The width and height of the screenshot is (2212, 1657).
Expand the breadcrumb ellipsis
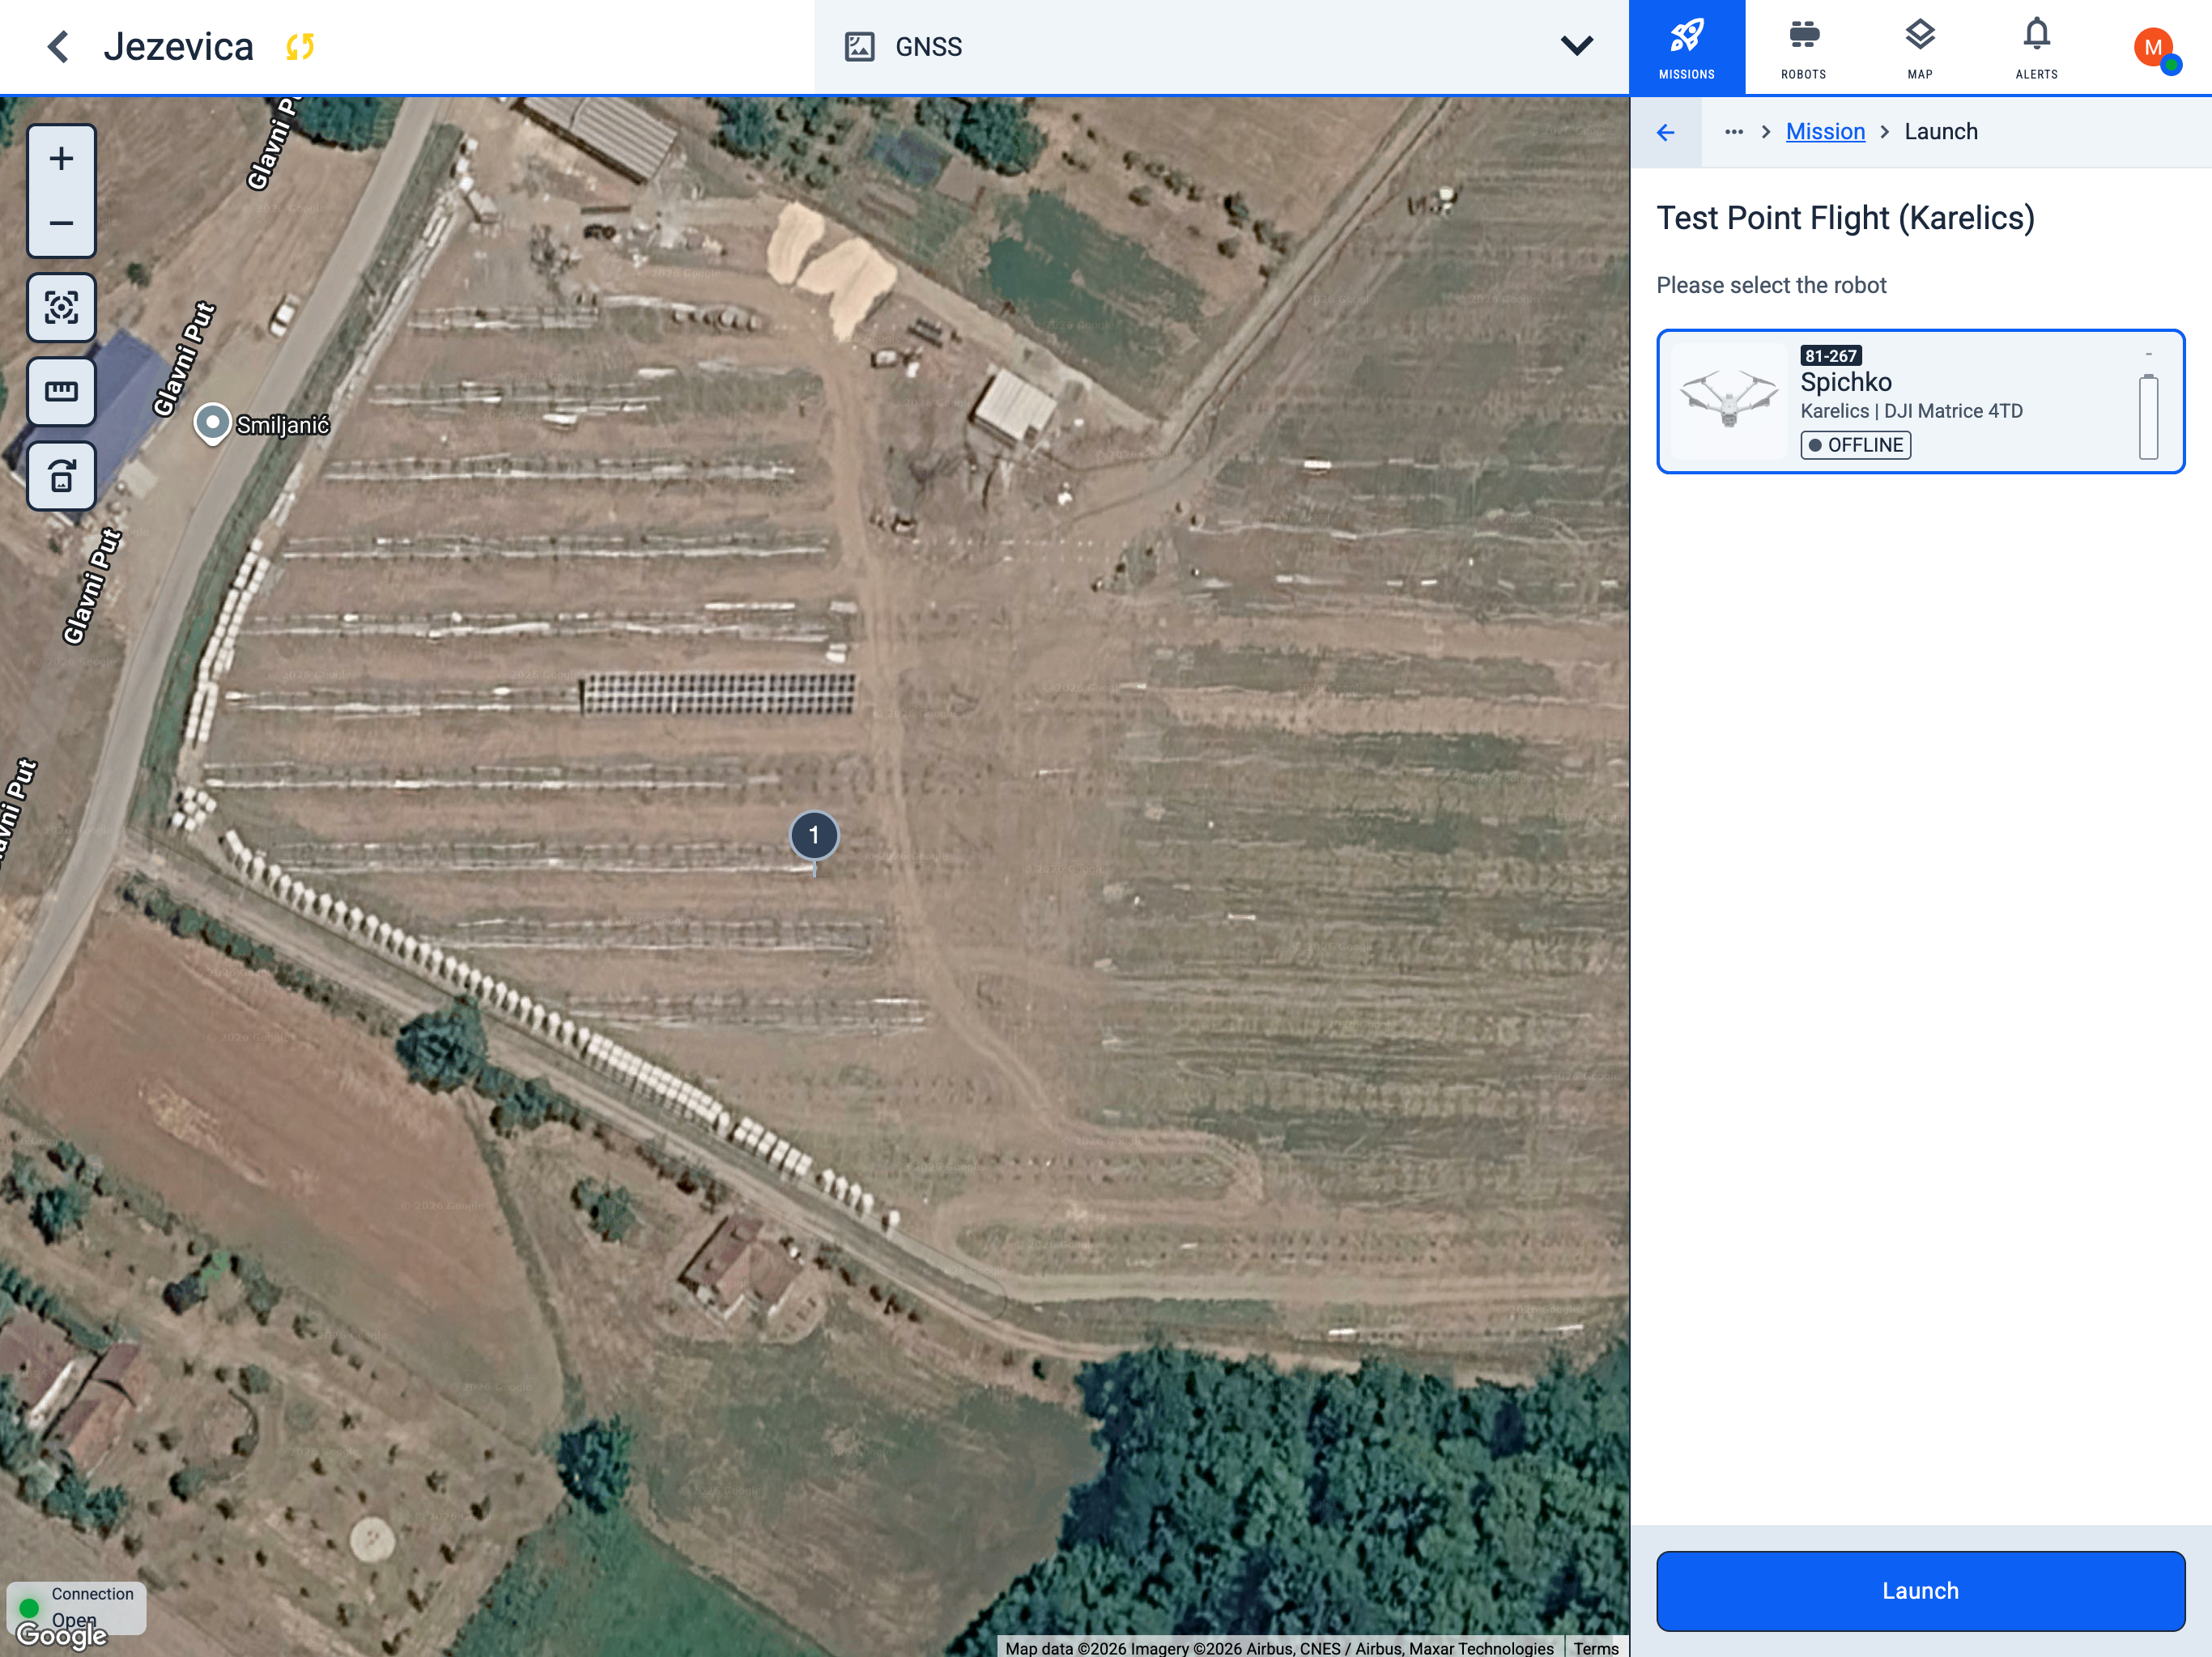point(1733,132)
